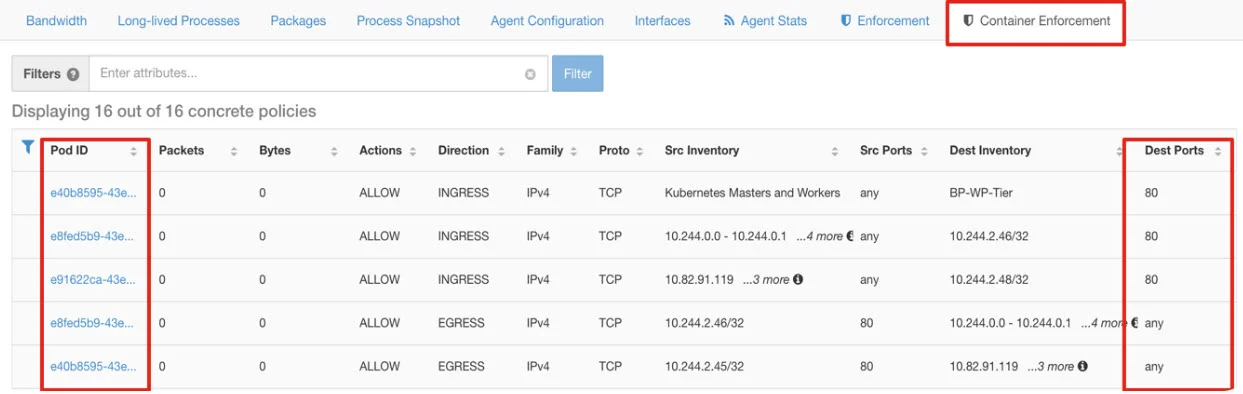This screenshot has width=1243, height=394.
Task: Sort by Pod ID using sort arrows
Action: point(134,151)
